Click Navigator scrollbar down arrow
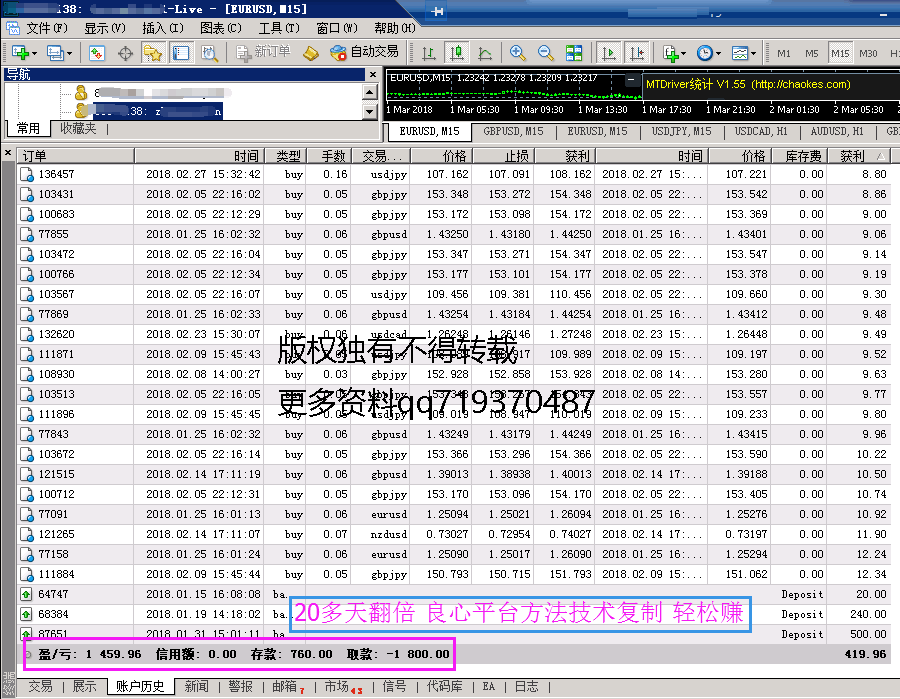The width and height of the screenshot is (900, 699). (x=370, y=111)
